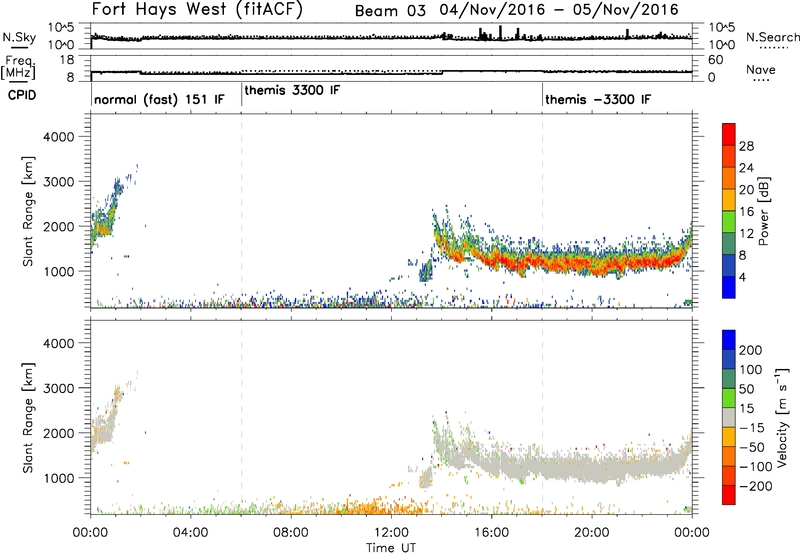Image resolution: width=800 pixels, height=554 pixels.
Task: Click the '12:00' time tick label
Action: point(391,533)
